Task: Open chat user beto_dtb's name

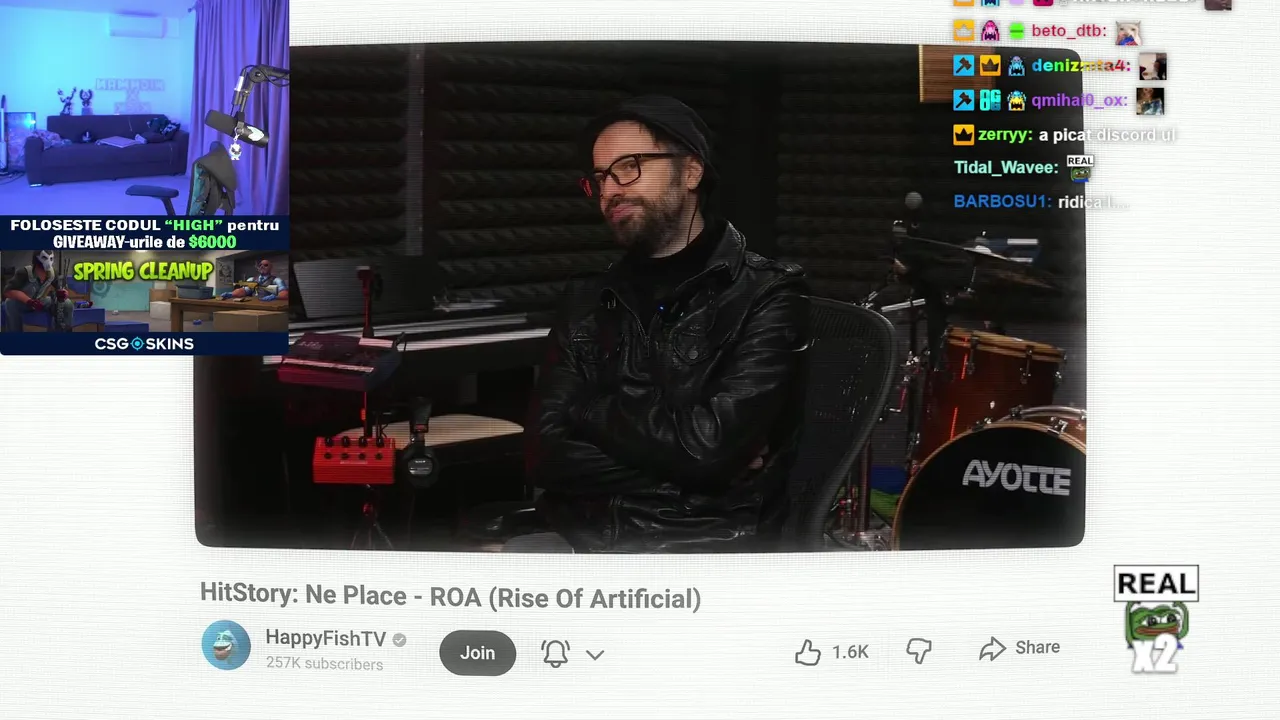Action: (1067, 31)
